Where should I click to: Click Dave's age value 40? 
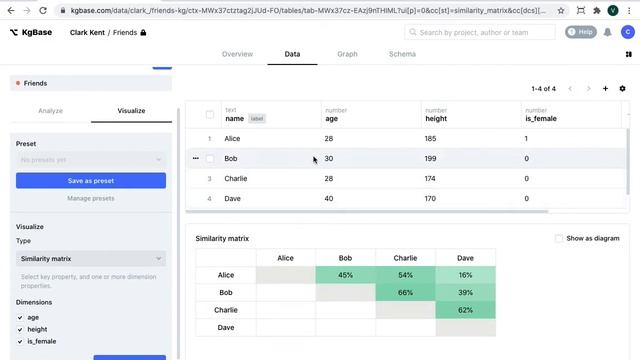pyautogui.click(x=329, y=198)
